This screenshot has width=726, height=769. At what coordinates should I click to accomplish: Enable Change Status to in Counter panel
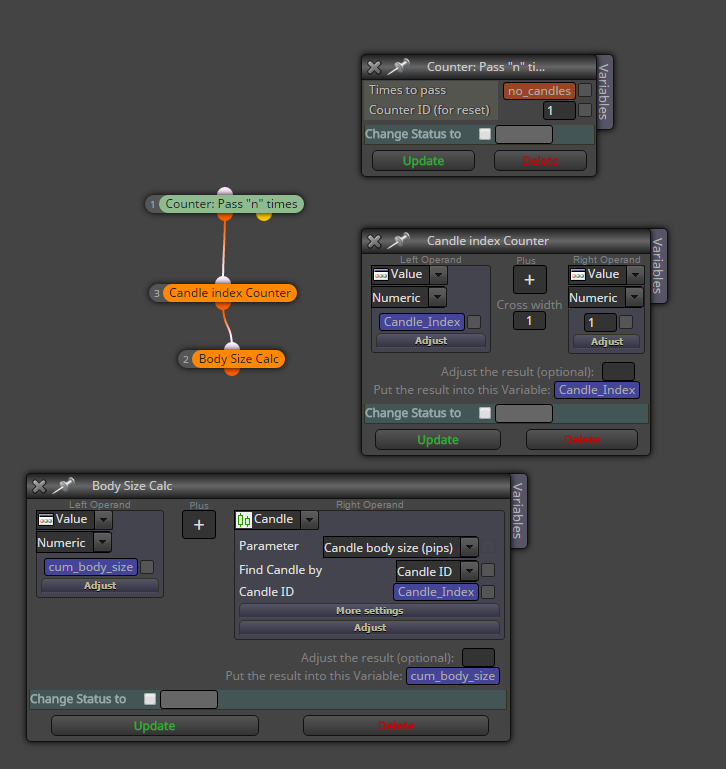485,134
